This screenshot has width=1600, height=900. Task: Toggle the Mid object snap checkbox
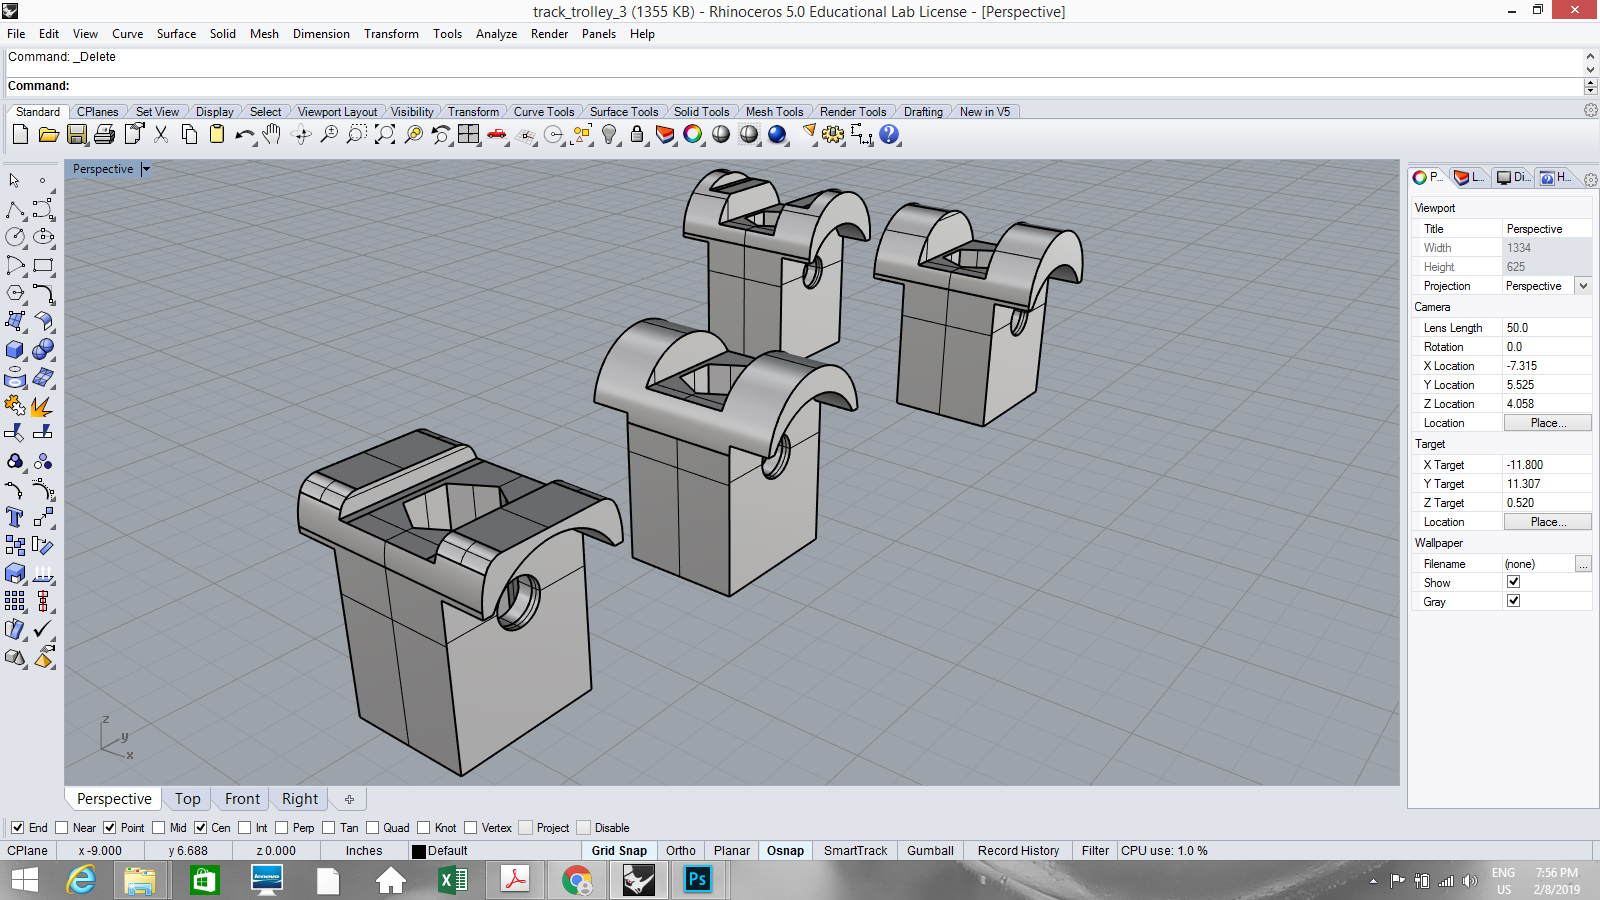[159, 828]
